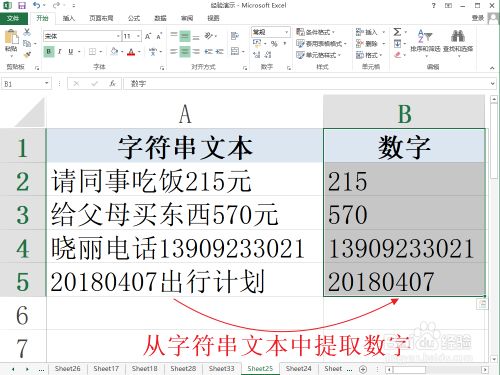This screenshot has width=500, height=375.
Task: Click the 格式 format cells button
Action: coord(369,55)
